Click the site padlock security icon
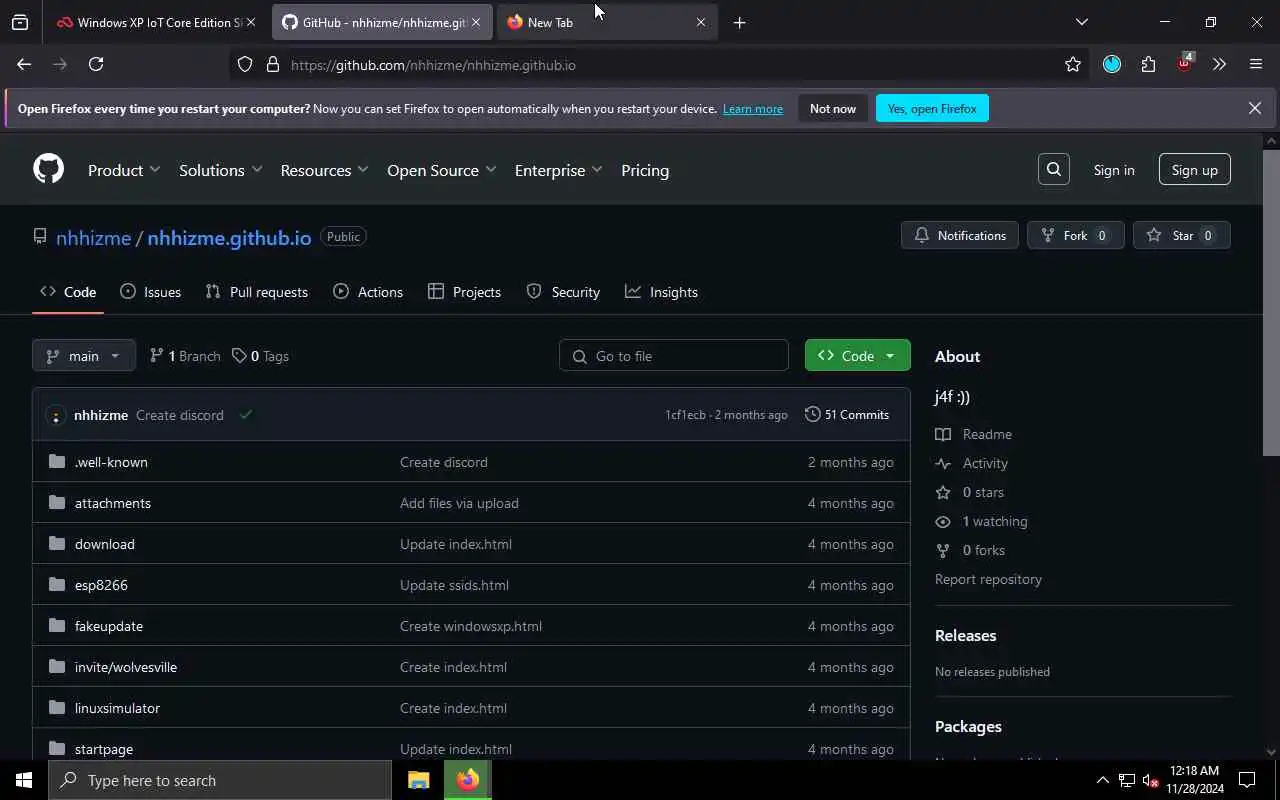Screen dimensions: 1280x800 tap(272, 65)
